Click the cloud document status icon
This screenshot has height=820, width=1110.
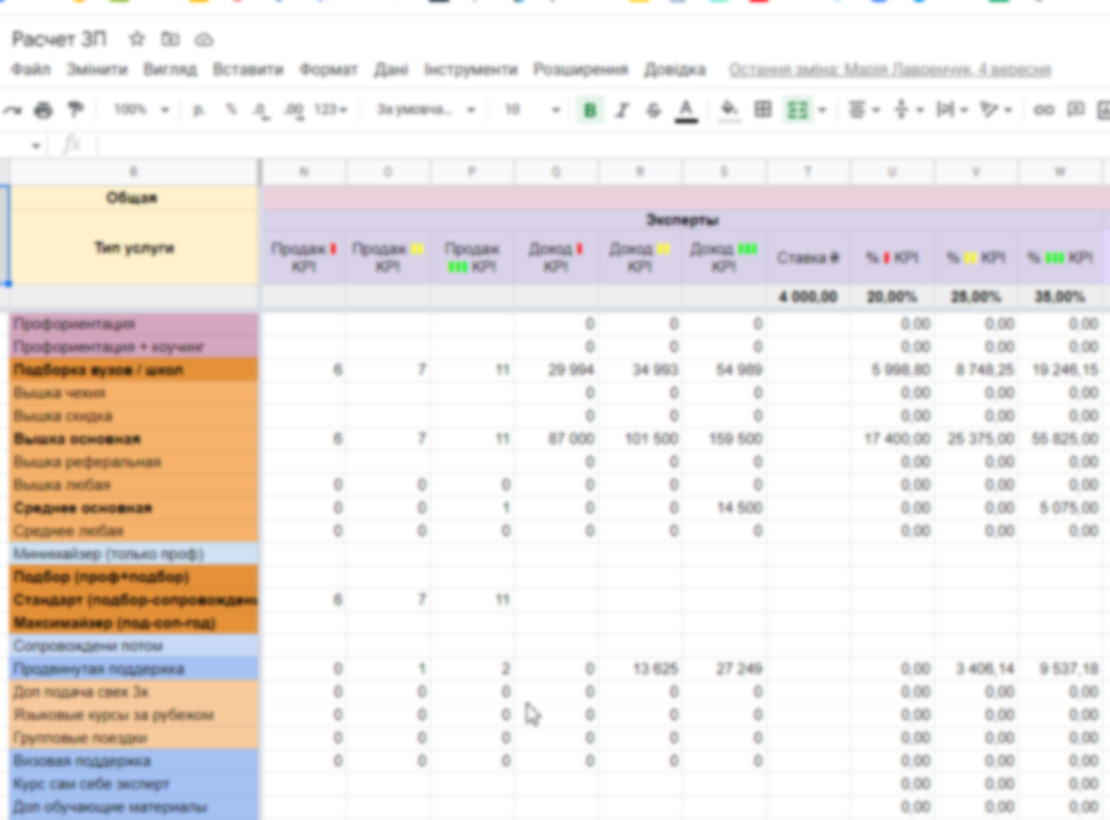(204, 40)
